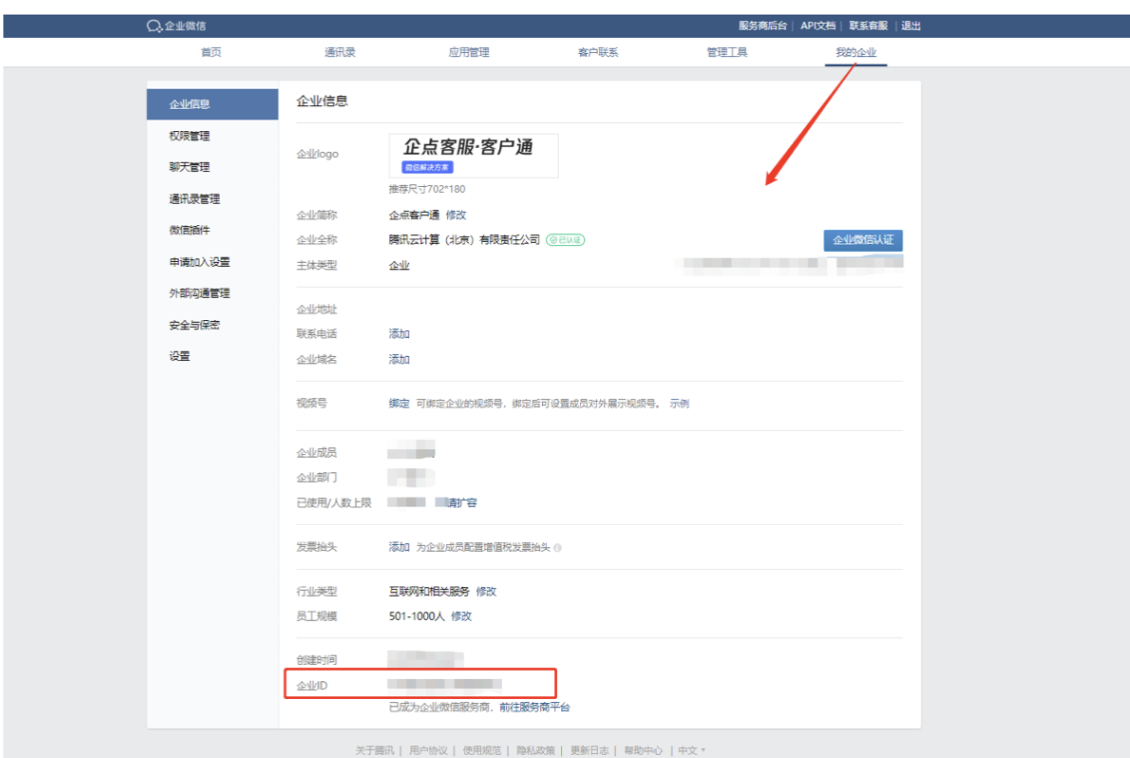Viewport: 1130px width, 758px height.
Task: Open 权限管理 in the sidebar
Action: point(190,135)
